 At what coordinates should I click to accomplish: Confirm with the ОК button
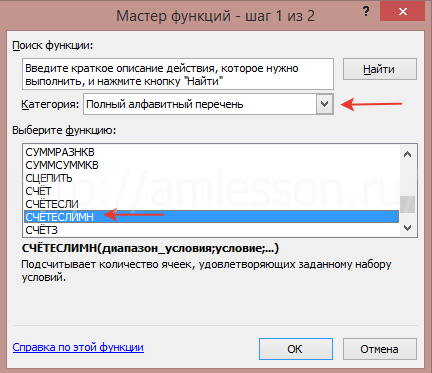point(296,349)
